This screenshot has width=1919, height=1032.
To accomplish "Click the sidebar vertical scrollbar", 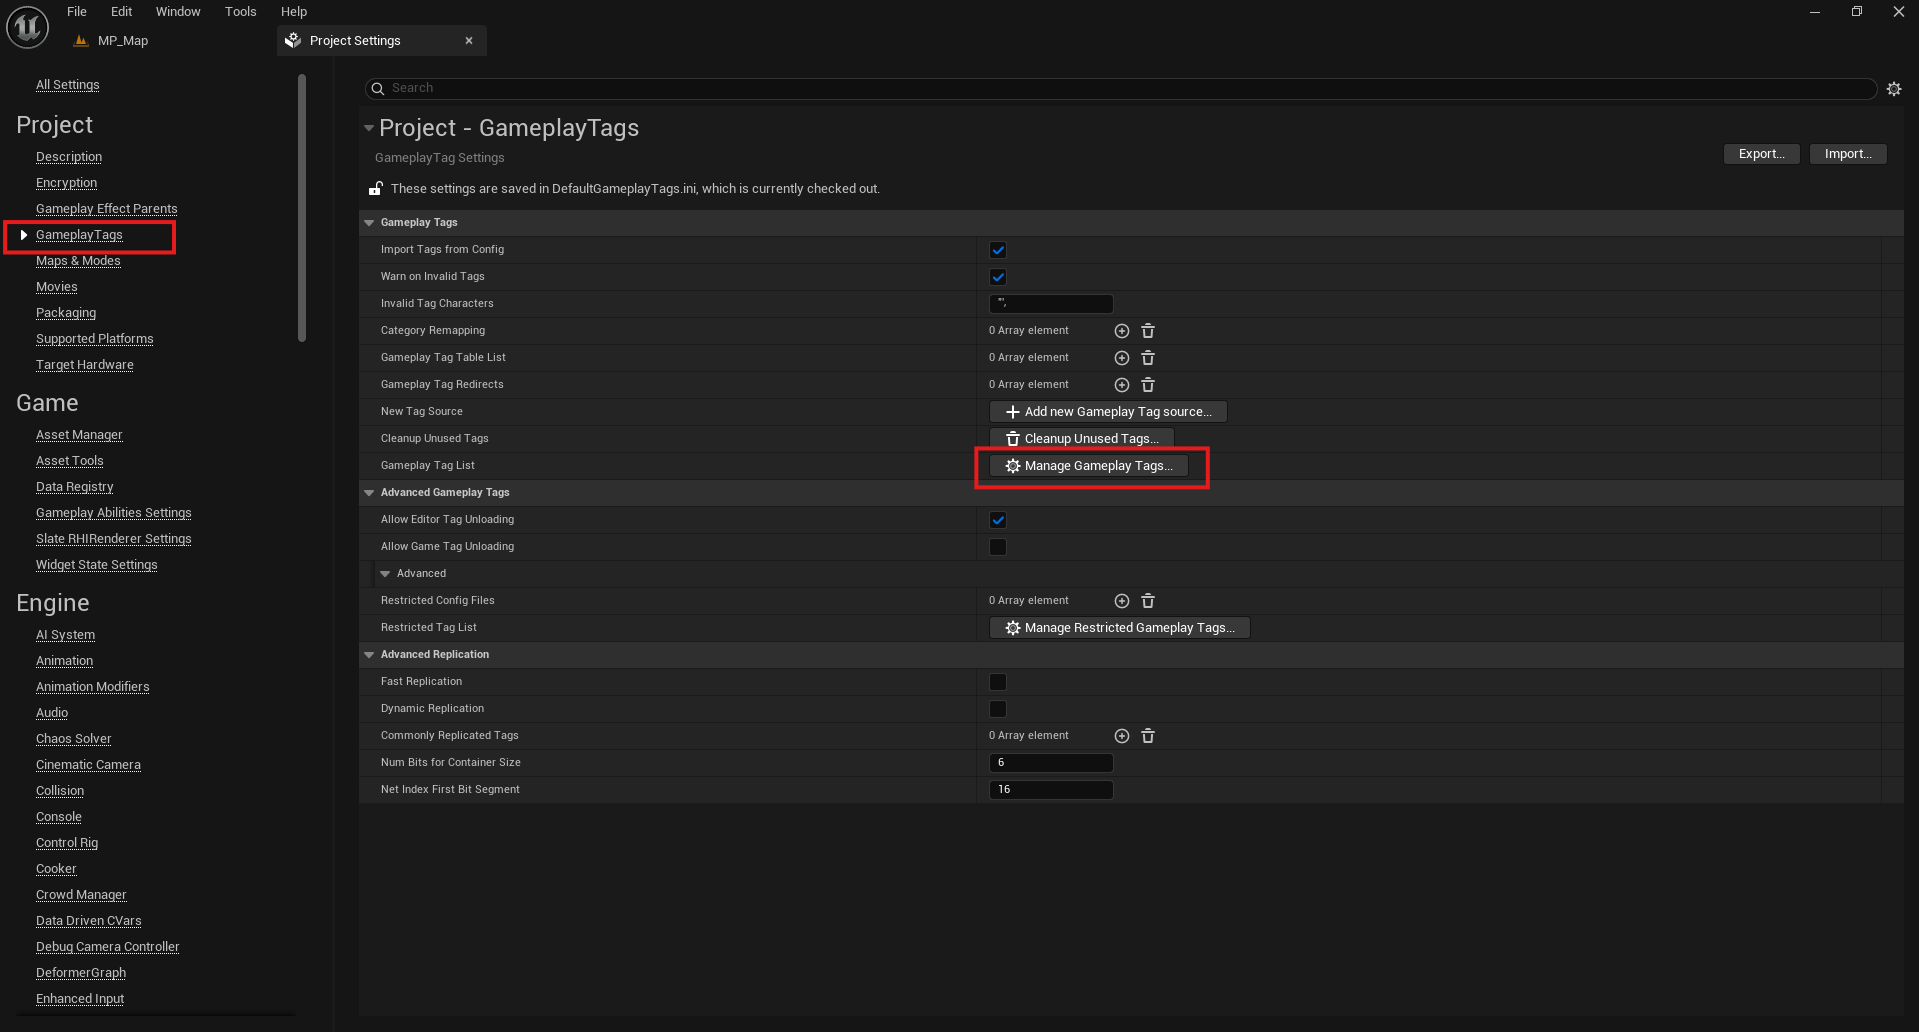I will (302, 208).
